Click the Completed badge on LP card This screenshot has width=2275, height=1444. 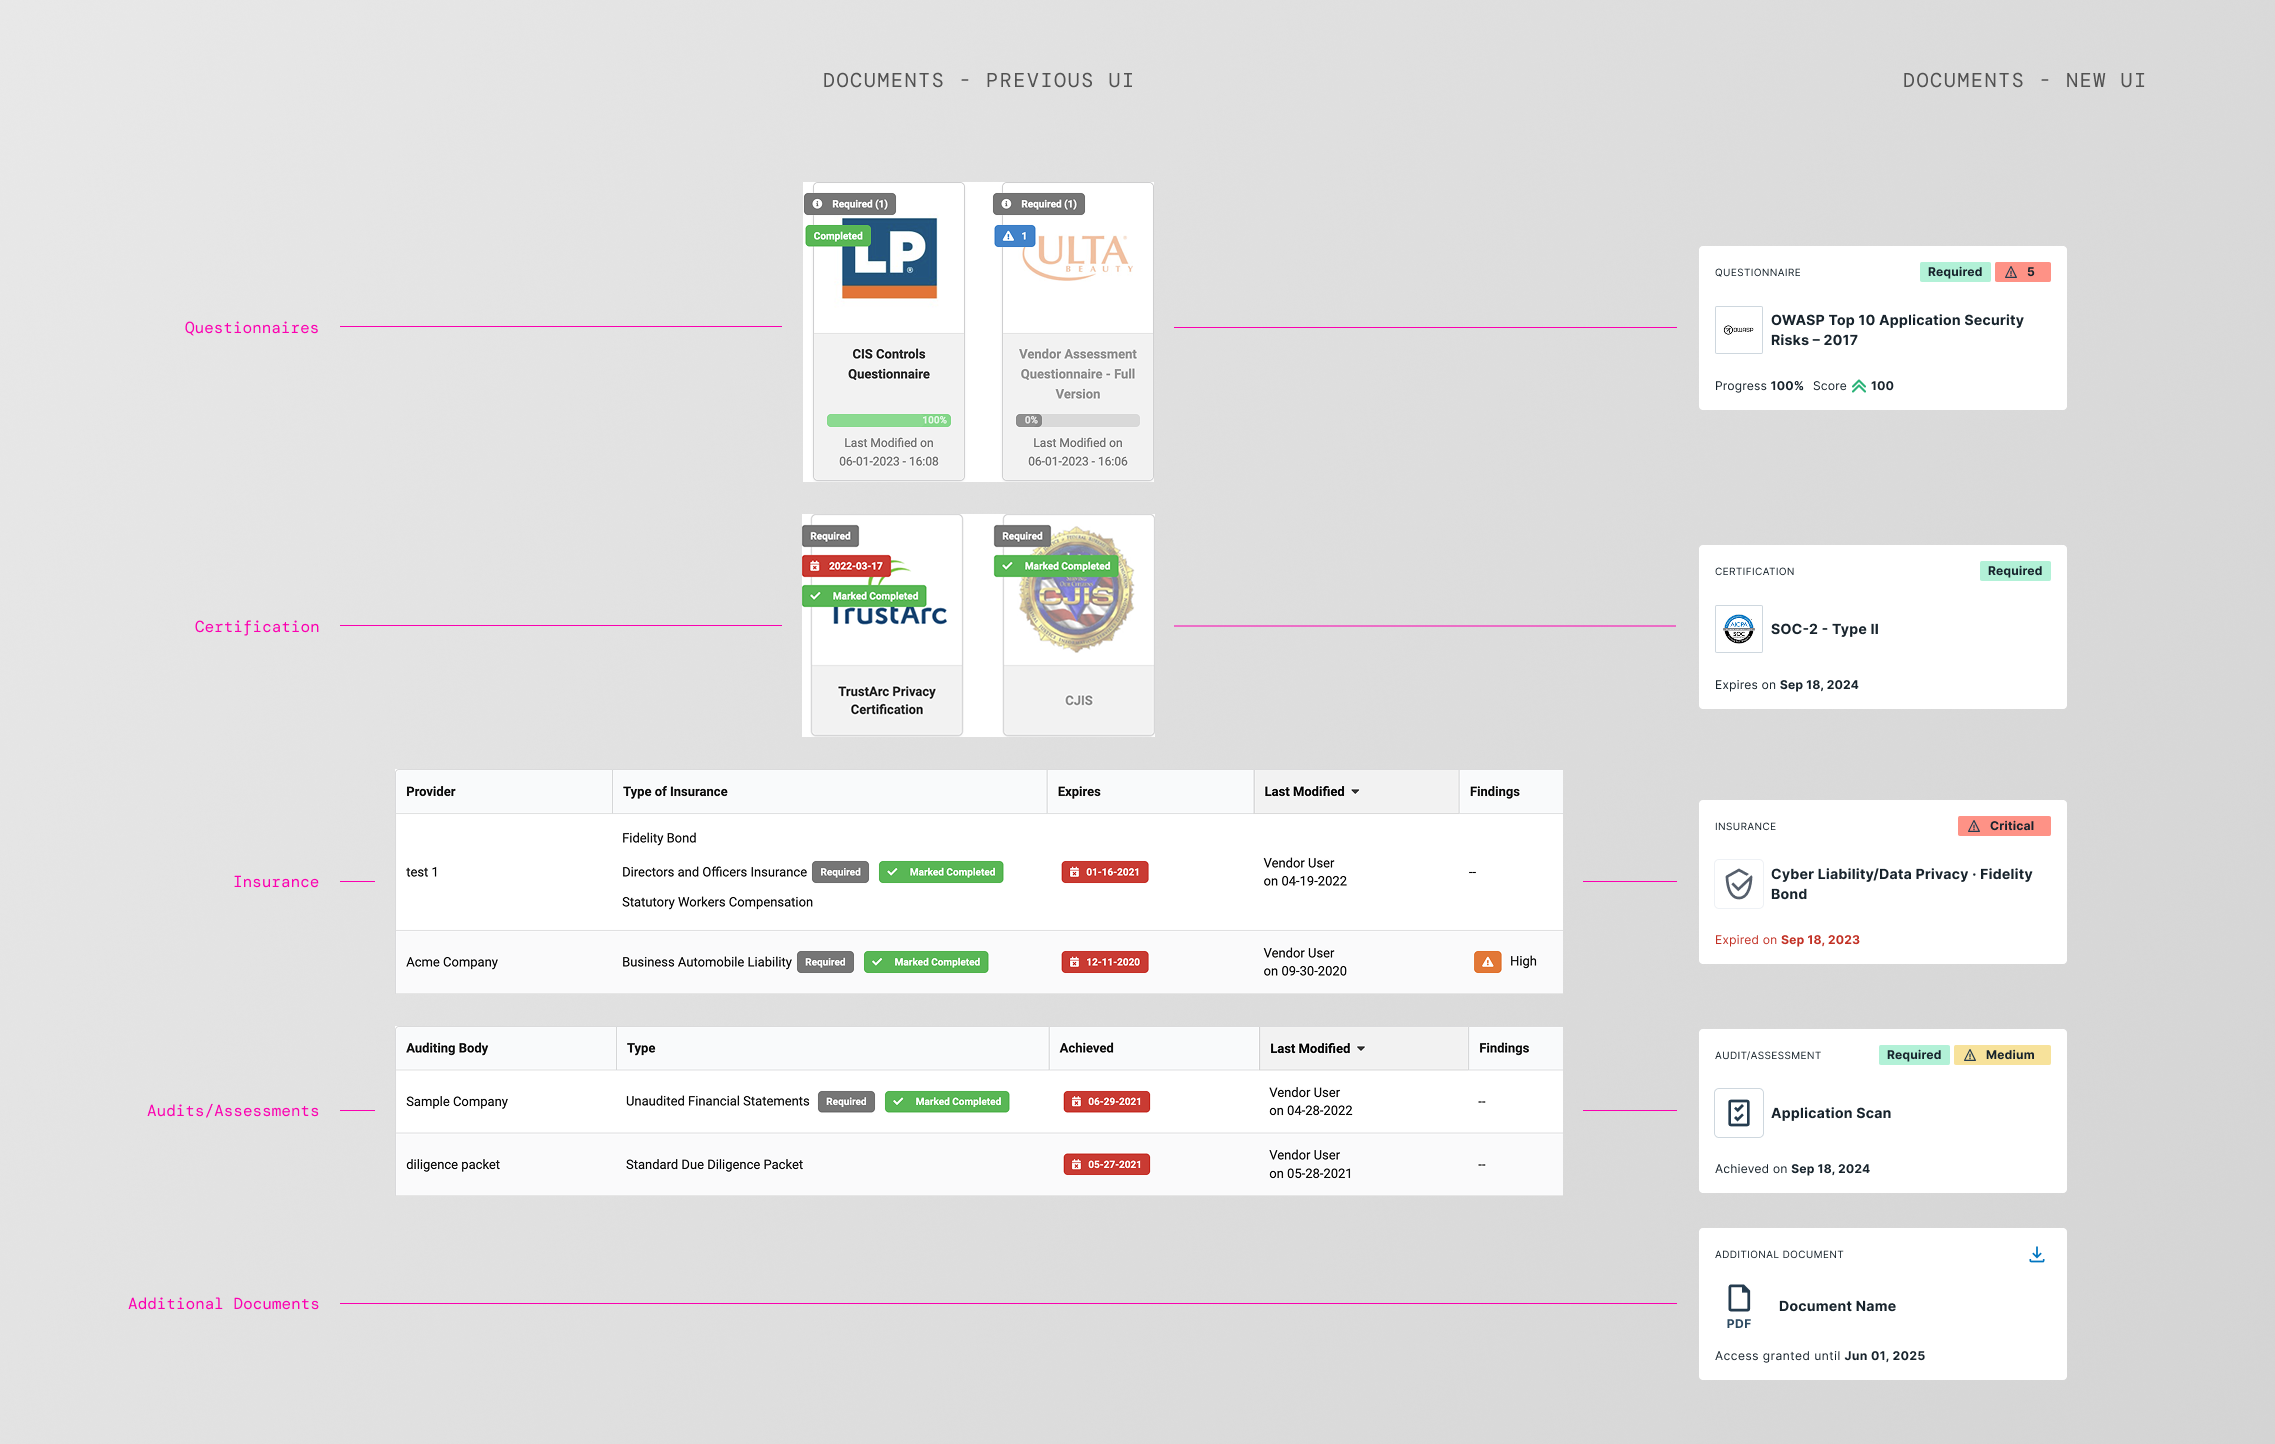coord(838,236)
